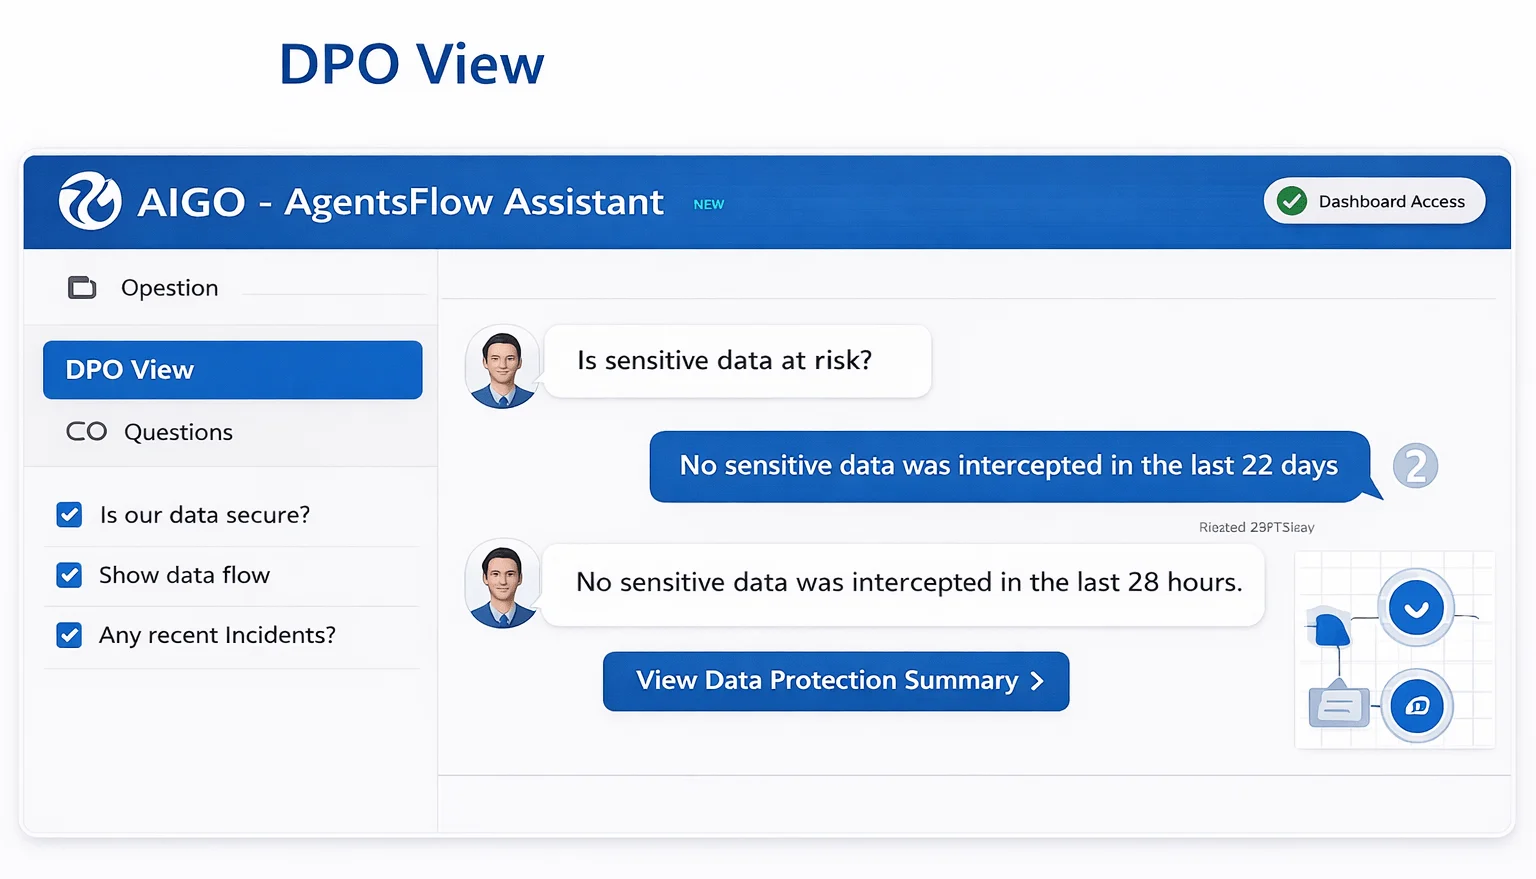Click the blue '22 days' response bubble
The width and height of the screenshot is (1536, 879).
[x=1010, y=466]
